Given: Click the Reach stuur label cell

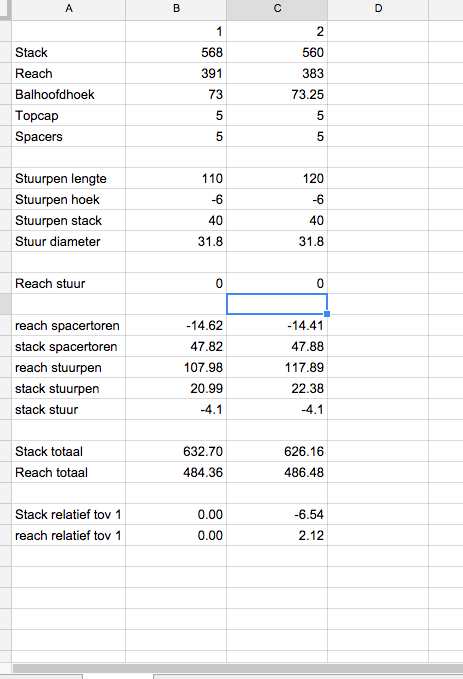Looking at the screenshot, I should pos(68,283).
